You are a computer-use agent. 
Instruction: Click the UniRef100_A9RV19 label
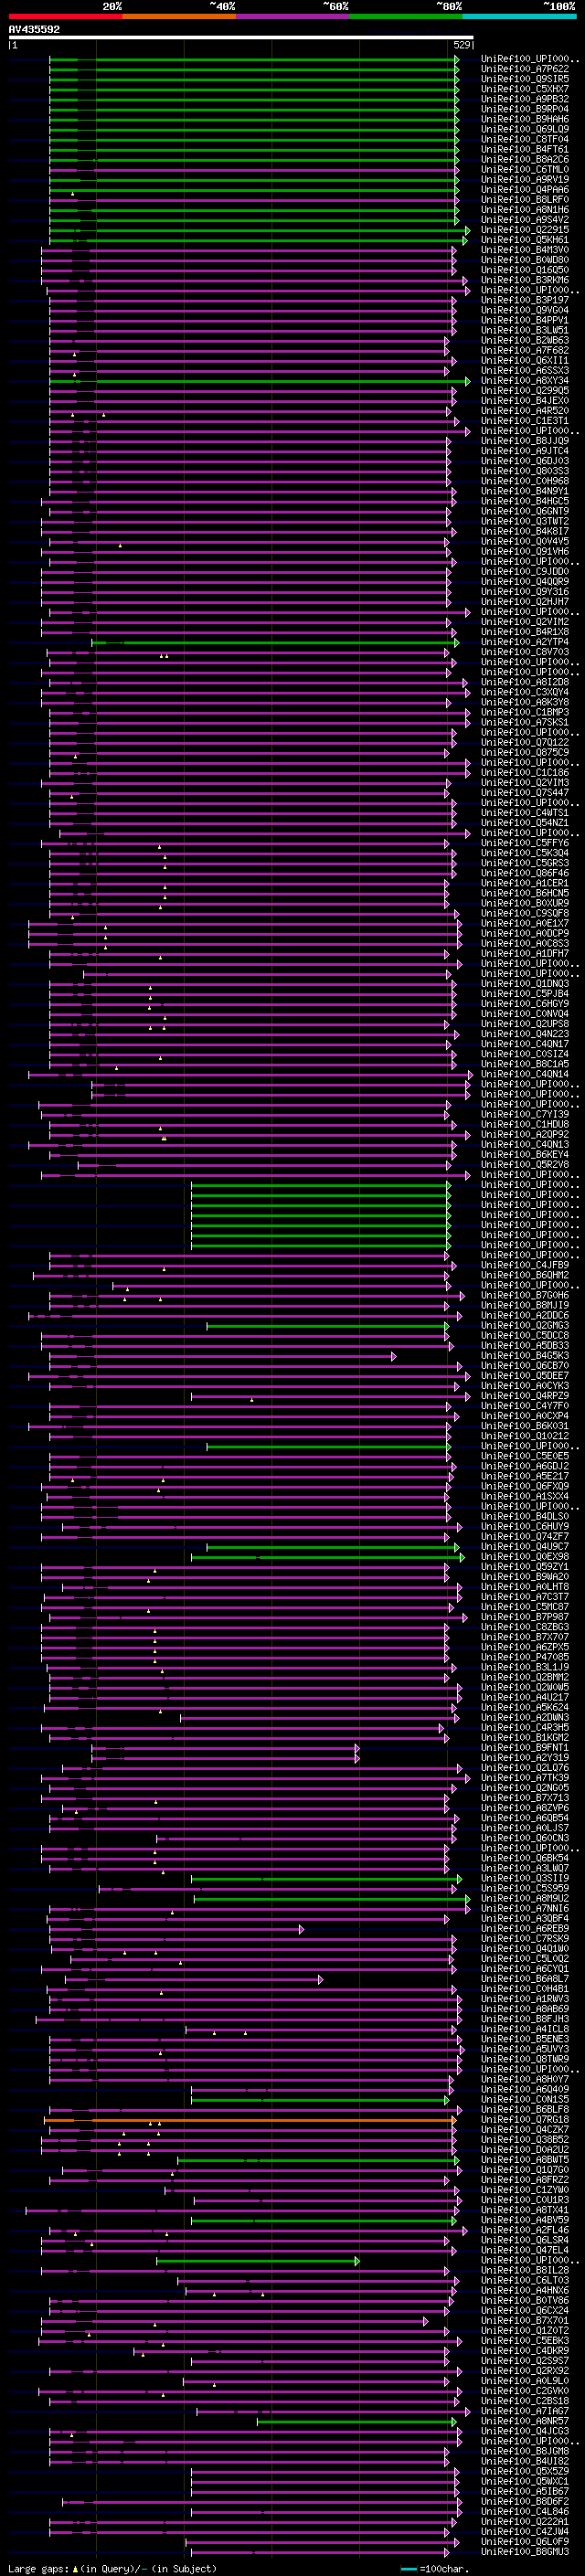pos(525,179)
